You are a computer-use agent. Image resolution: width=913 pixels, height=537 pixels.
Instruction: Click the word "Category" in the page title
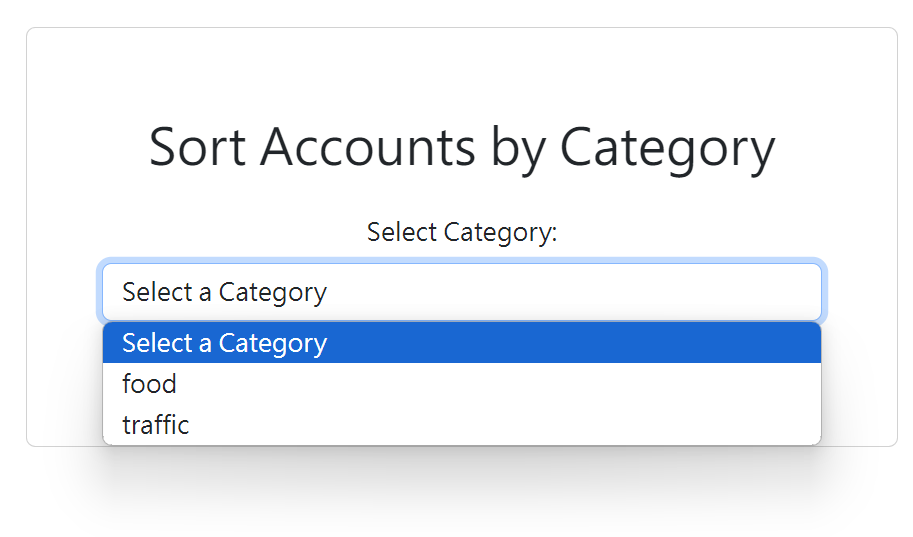point(667,147)
